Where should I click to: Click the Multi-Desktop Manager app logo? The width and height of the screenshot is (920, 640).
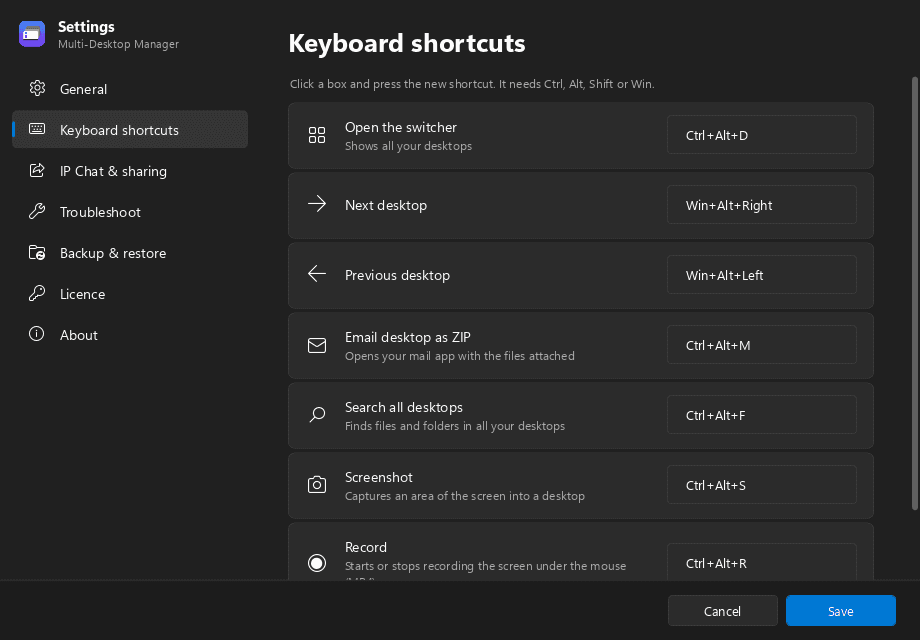pyautogui.click(x=32, y=34)
